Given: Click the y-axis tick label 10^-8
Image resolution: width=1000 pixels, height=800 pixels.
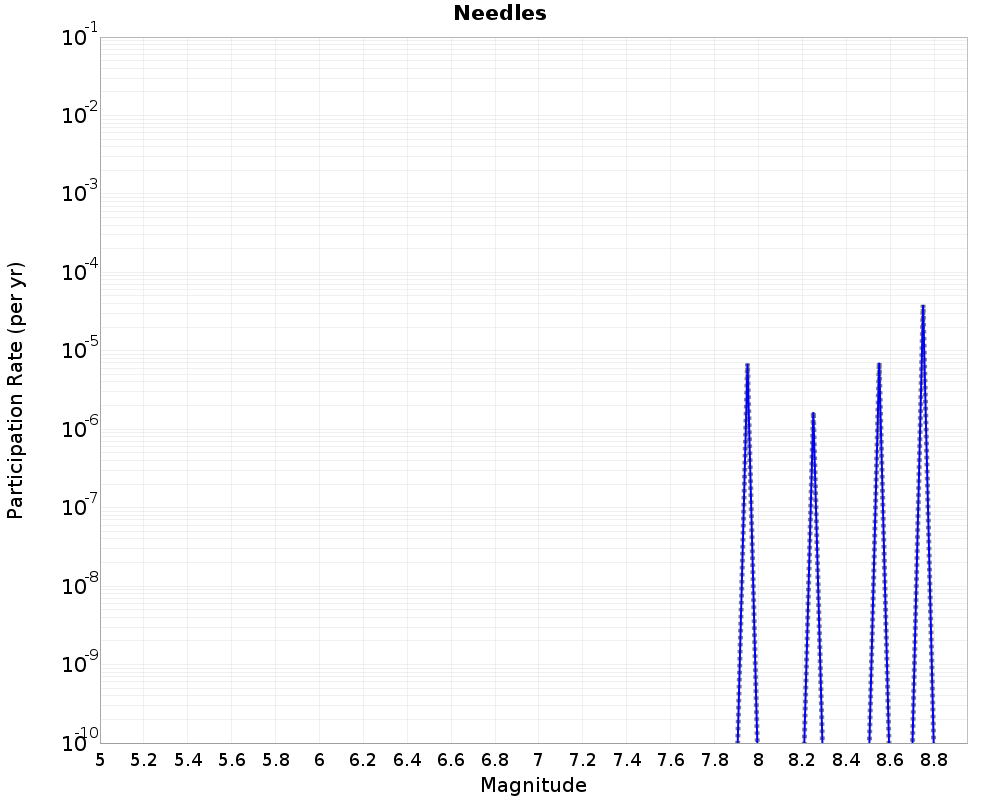Looking at the screenshot, I should [x=80, y=584].
